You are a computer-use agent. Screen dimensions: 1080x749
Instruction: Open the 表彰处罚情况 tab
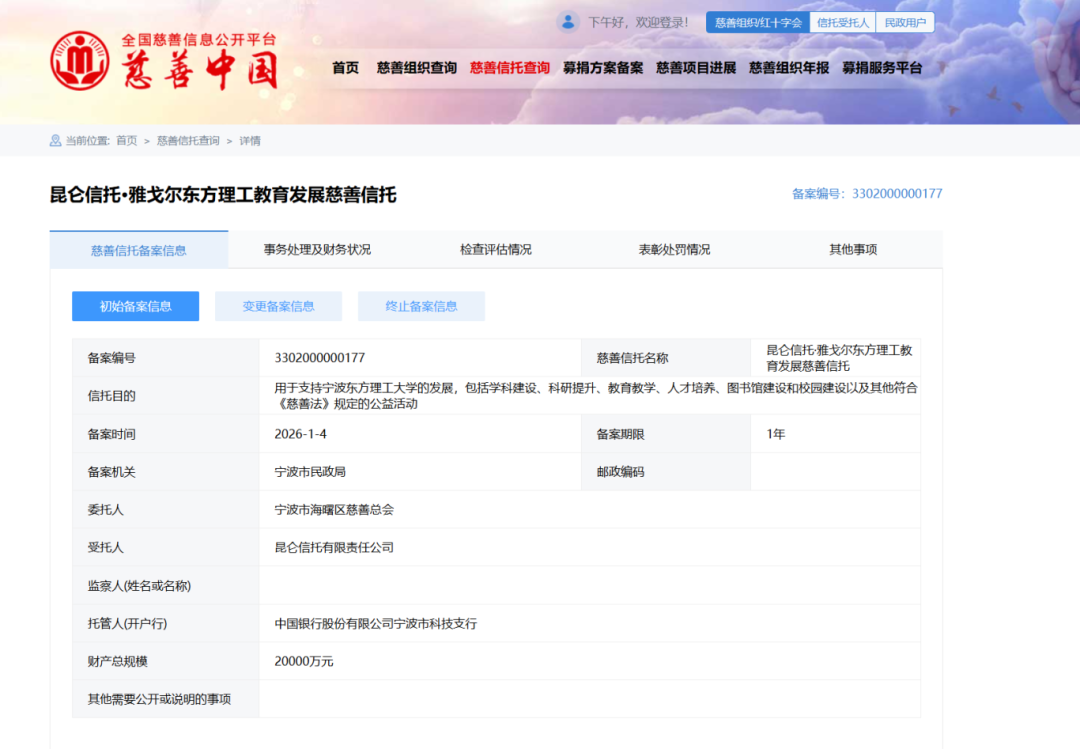pyautogui.click(x=674, y=250)
